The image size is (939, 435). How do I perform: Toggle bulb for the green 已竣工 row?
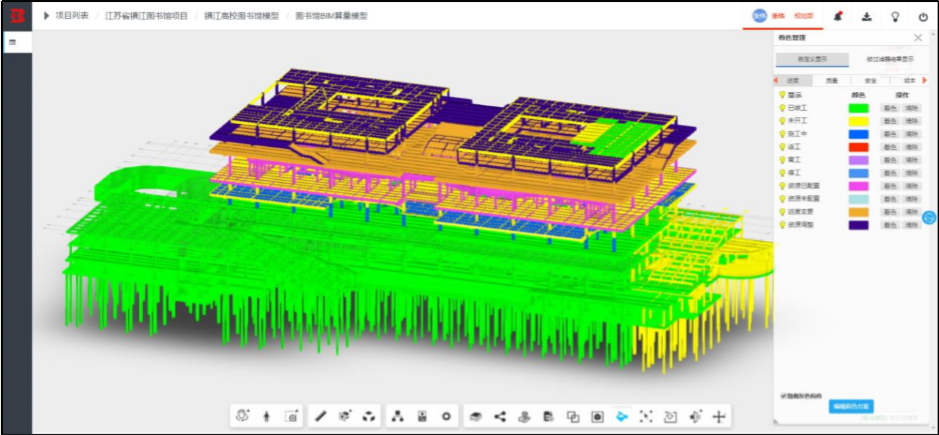[x=782, y=108]
